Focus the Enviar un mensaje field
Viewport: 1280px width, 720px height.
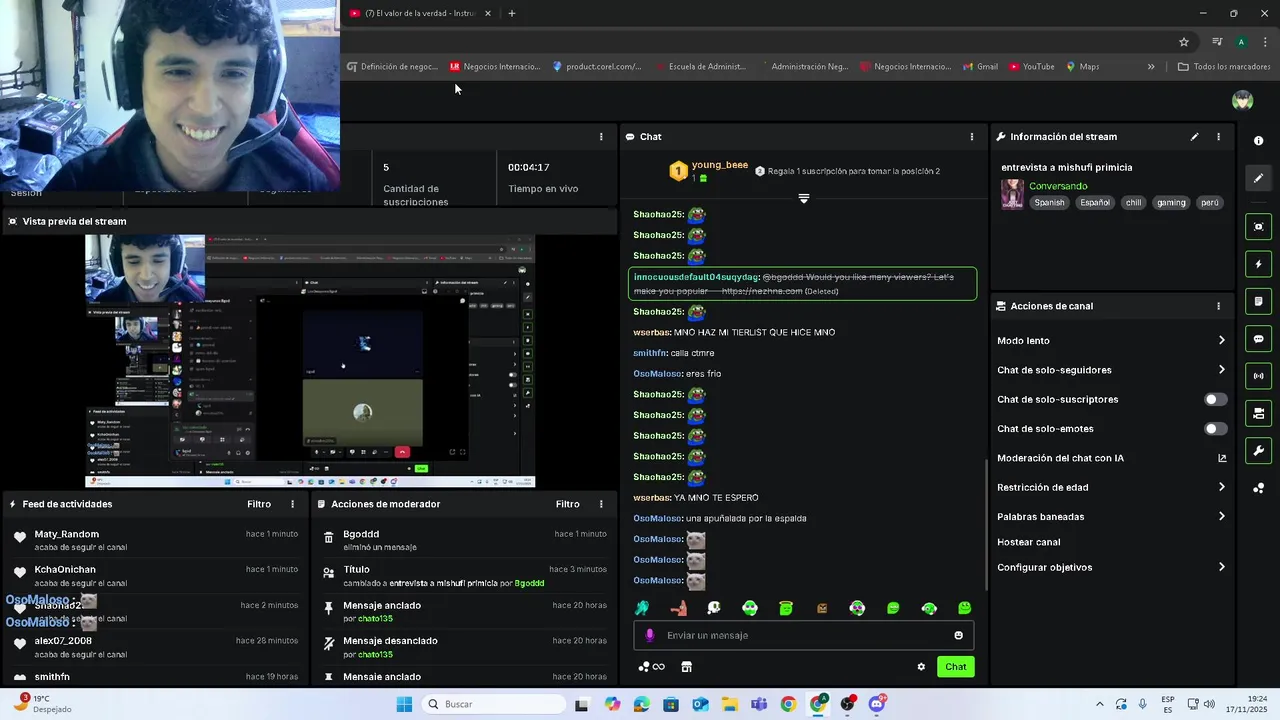point(803,635)
